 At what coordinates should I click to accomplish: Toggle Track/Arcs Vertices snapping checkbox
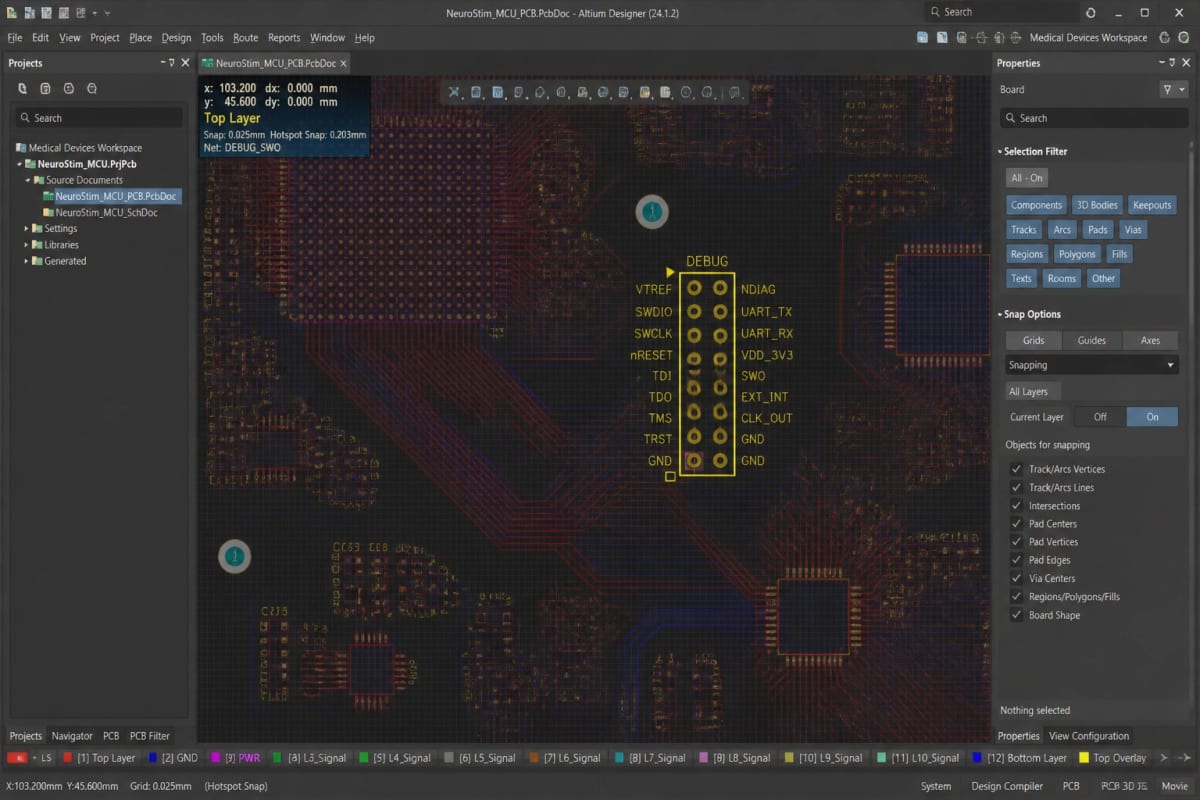pos(1016,469)
